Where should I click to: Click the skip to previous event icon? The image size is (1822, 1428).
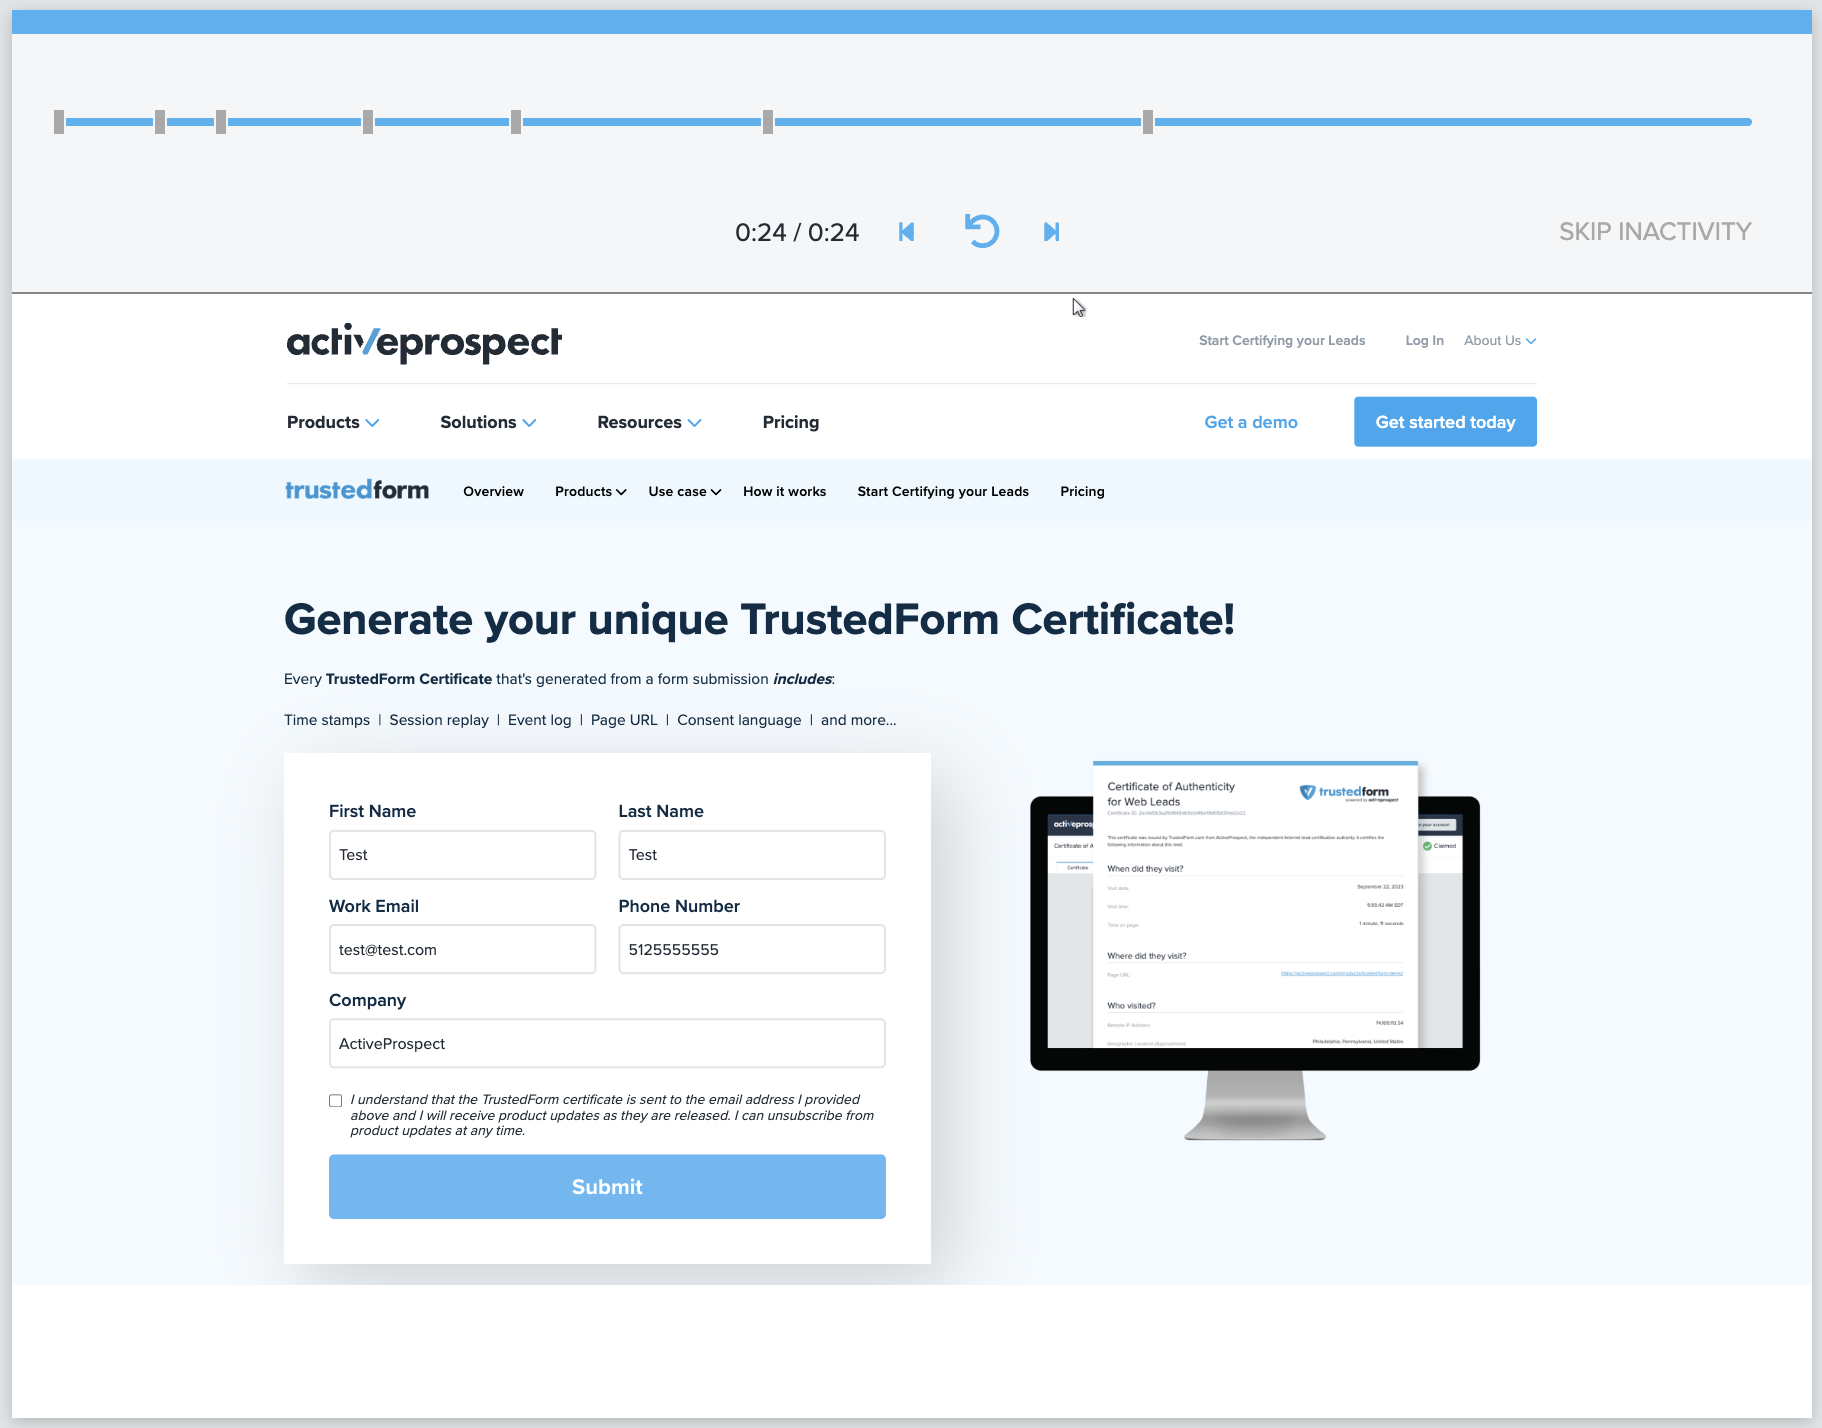coord(906,232)
